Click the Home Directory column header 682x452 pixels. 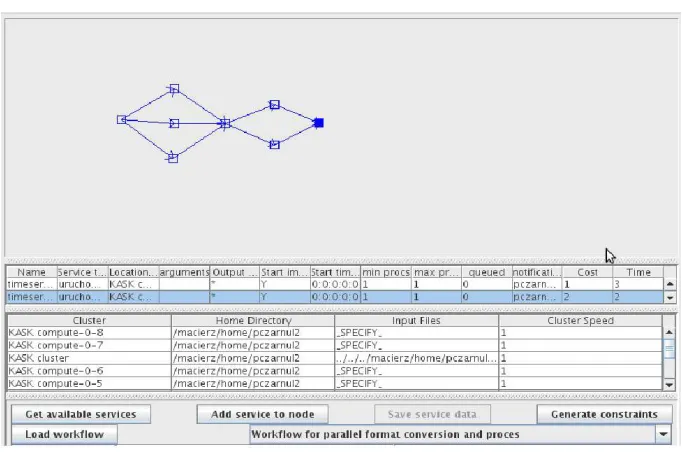coord(253,321)
